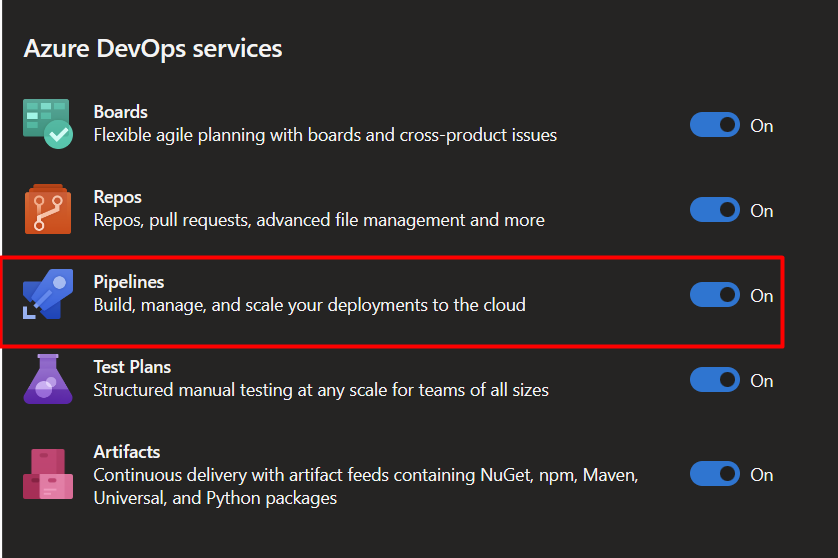Click the Azure DevOps services heading

tap(153, 49)
